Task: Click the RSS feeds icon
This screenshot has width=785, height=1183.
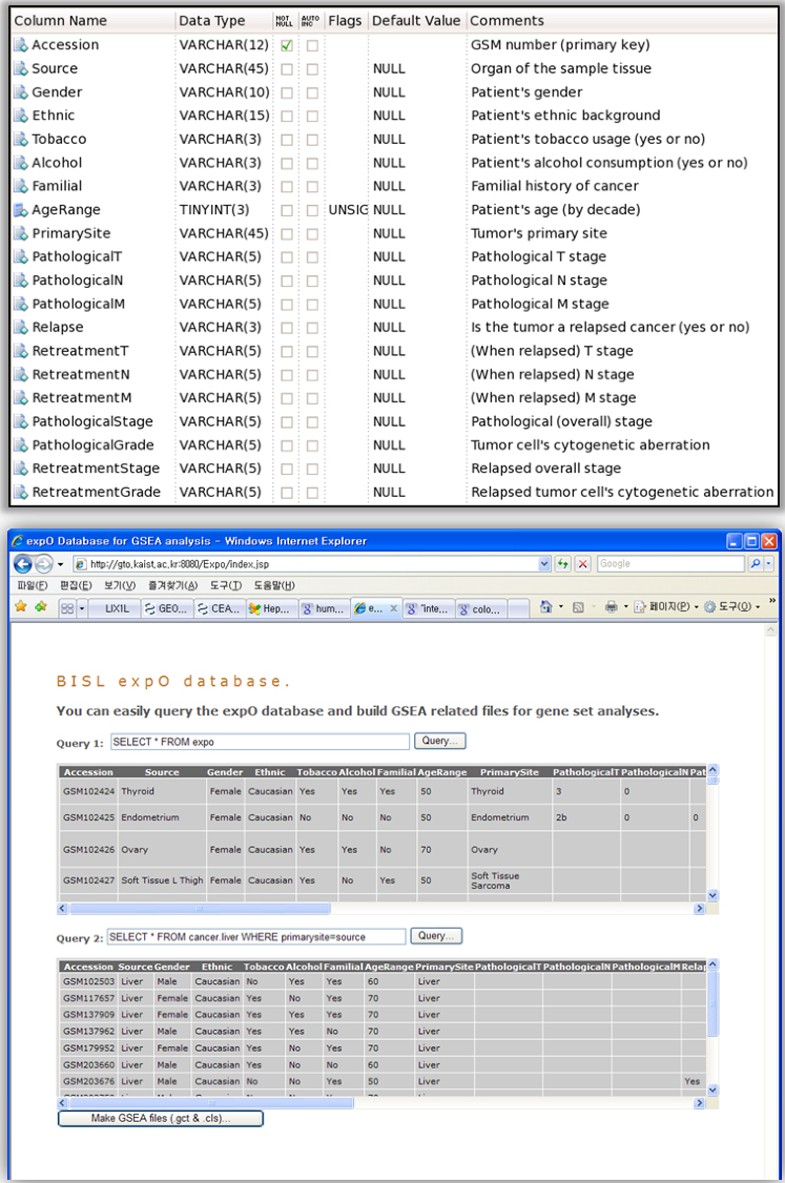Action: [x=578, y=607]
